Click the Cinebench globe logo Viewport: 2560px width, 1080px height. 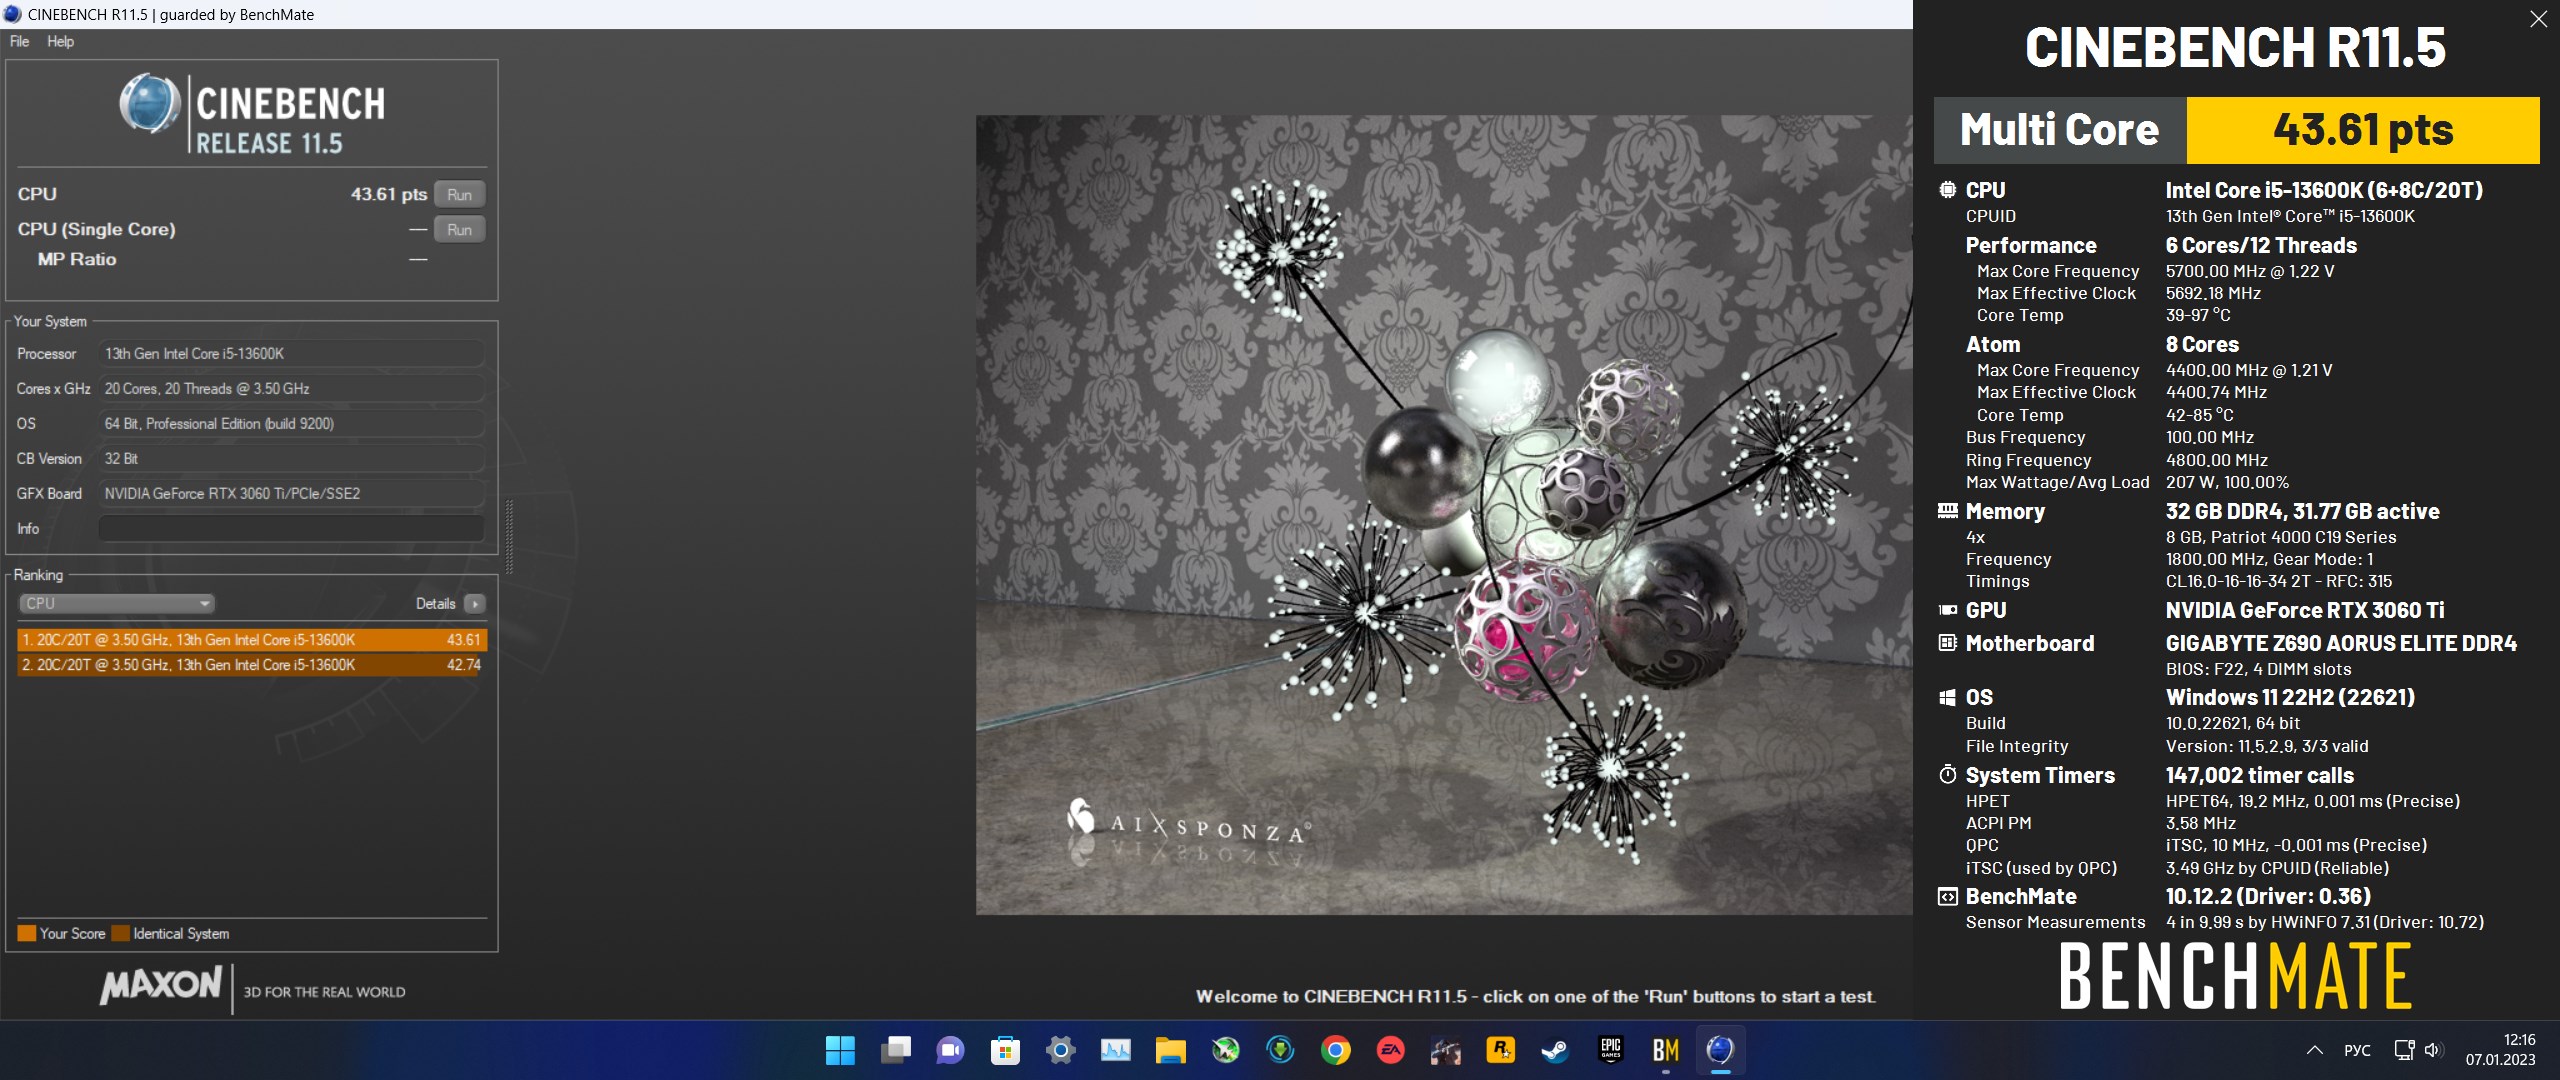pyautogui.click(x=150, y=103)
